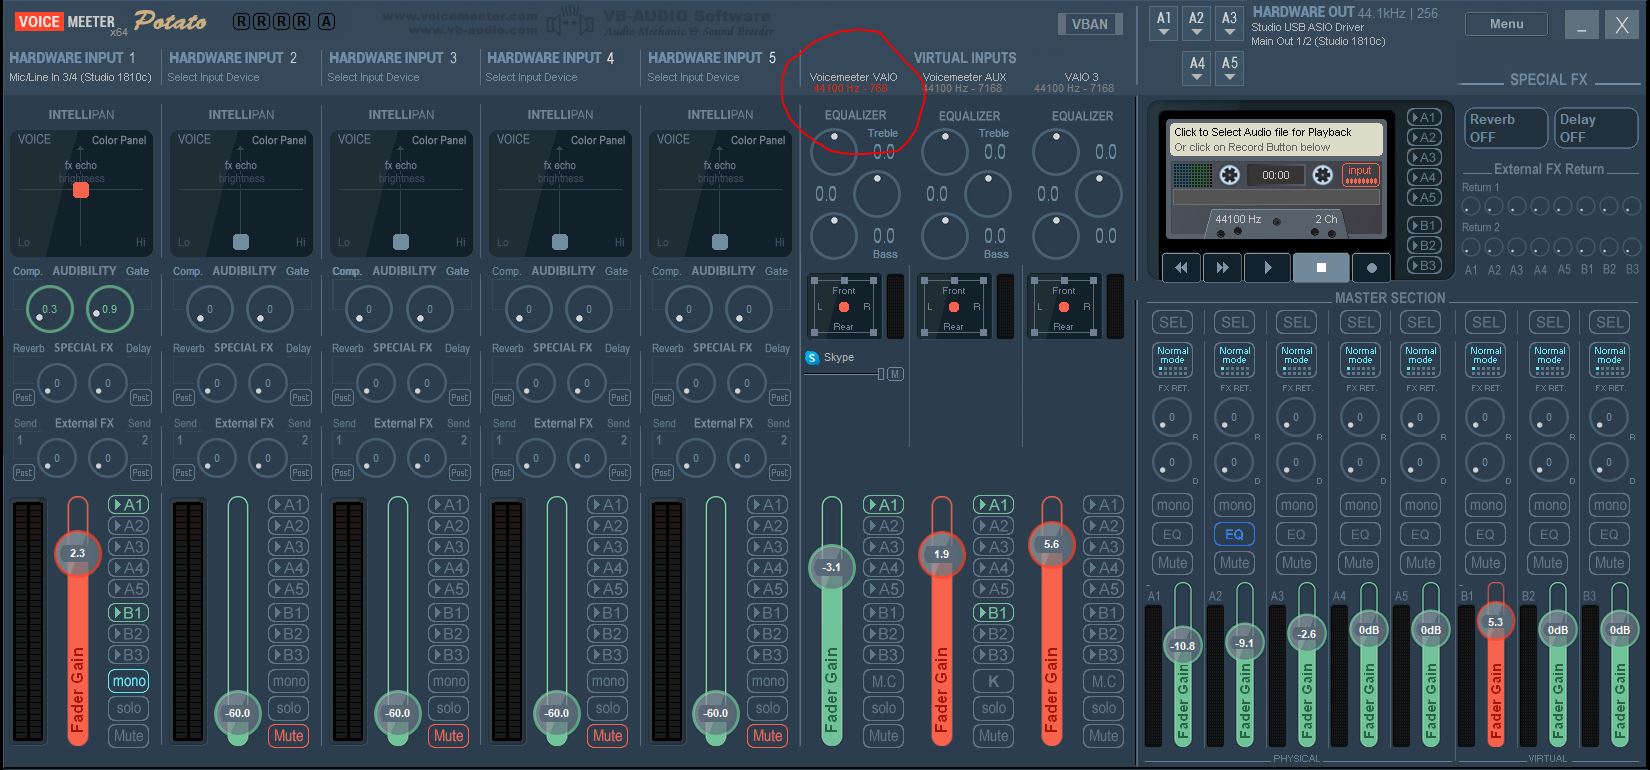Solo Hardware Input 1
1650x770 pixels.
129,708
